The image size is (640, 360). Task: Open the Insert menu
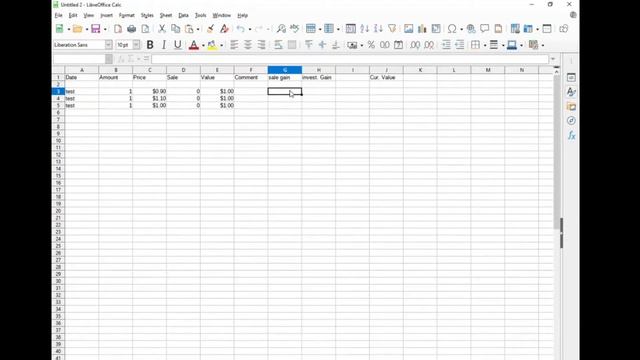pyautogui.click(x=107, y=16)
